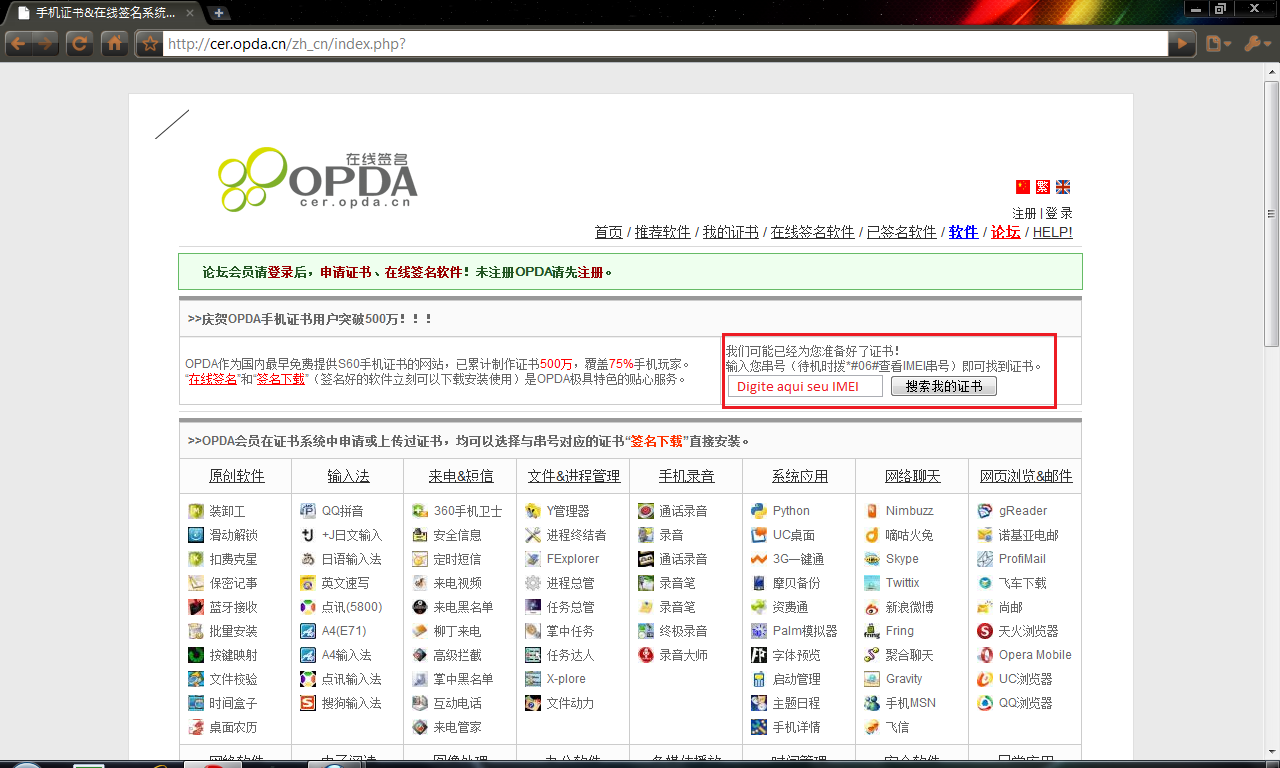Image resolution: width=1280 pixels, height=768 pixels.
Task: Open the 新浪微博 app link
Action: click(x=909, y=607)
